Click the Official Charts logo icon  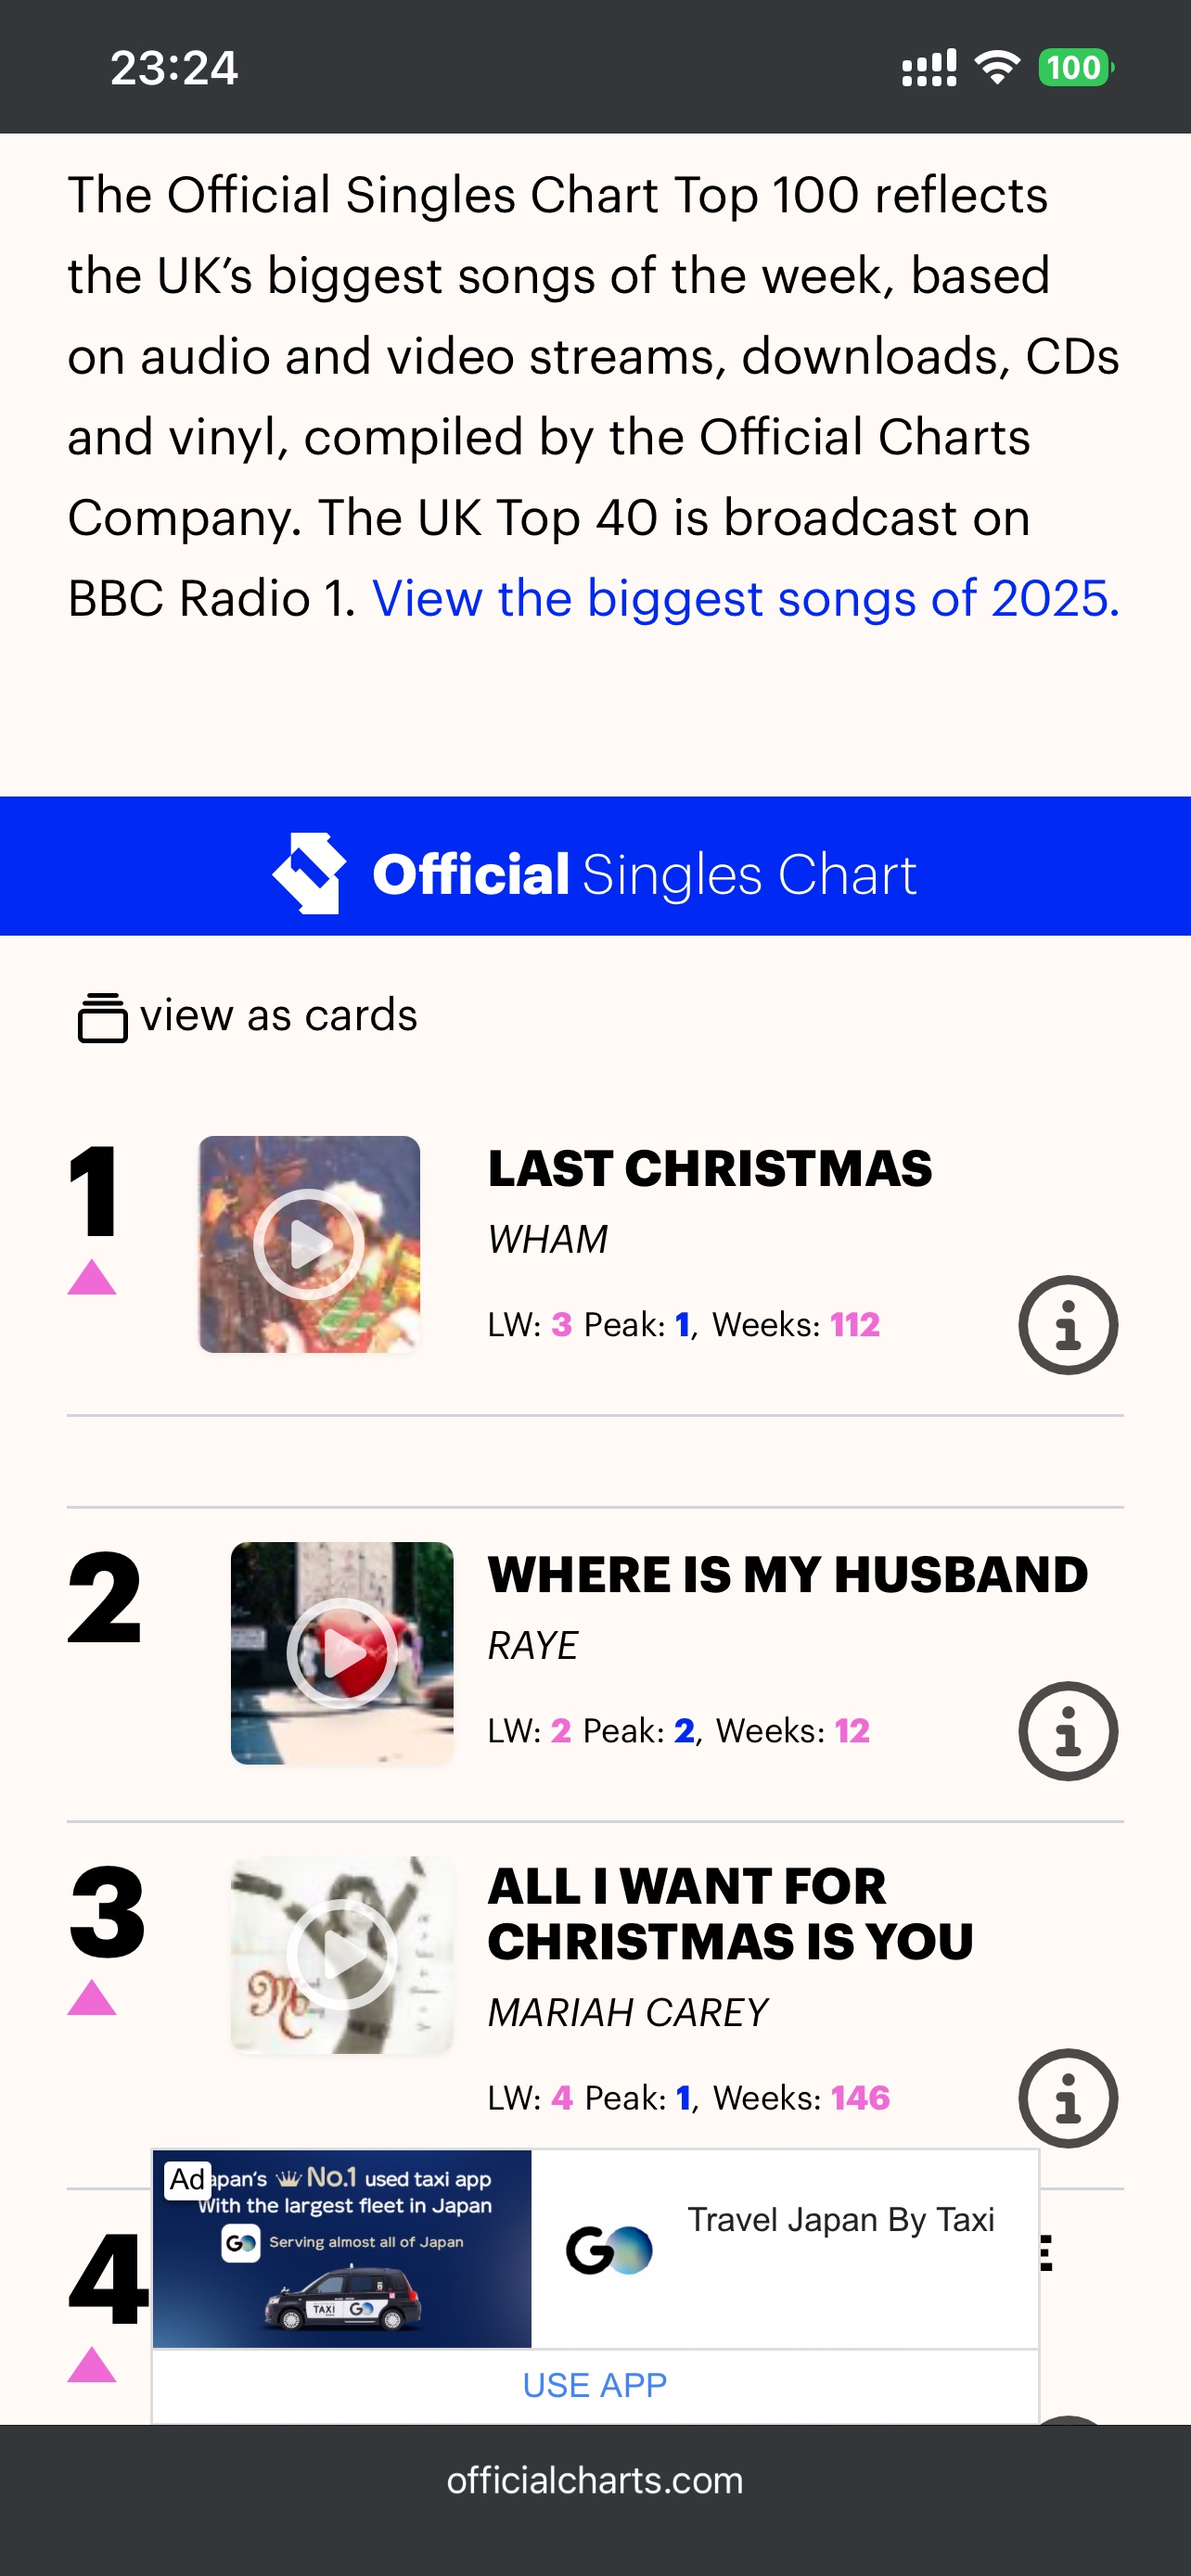310,873
